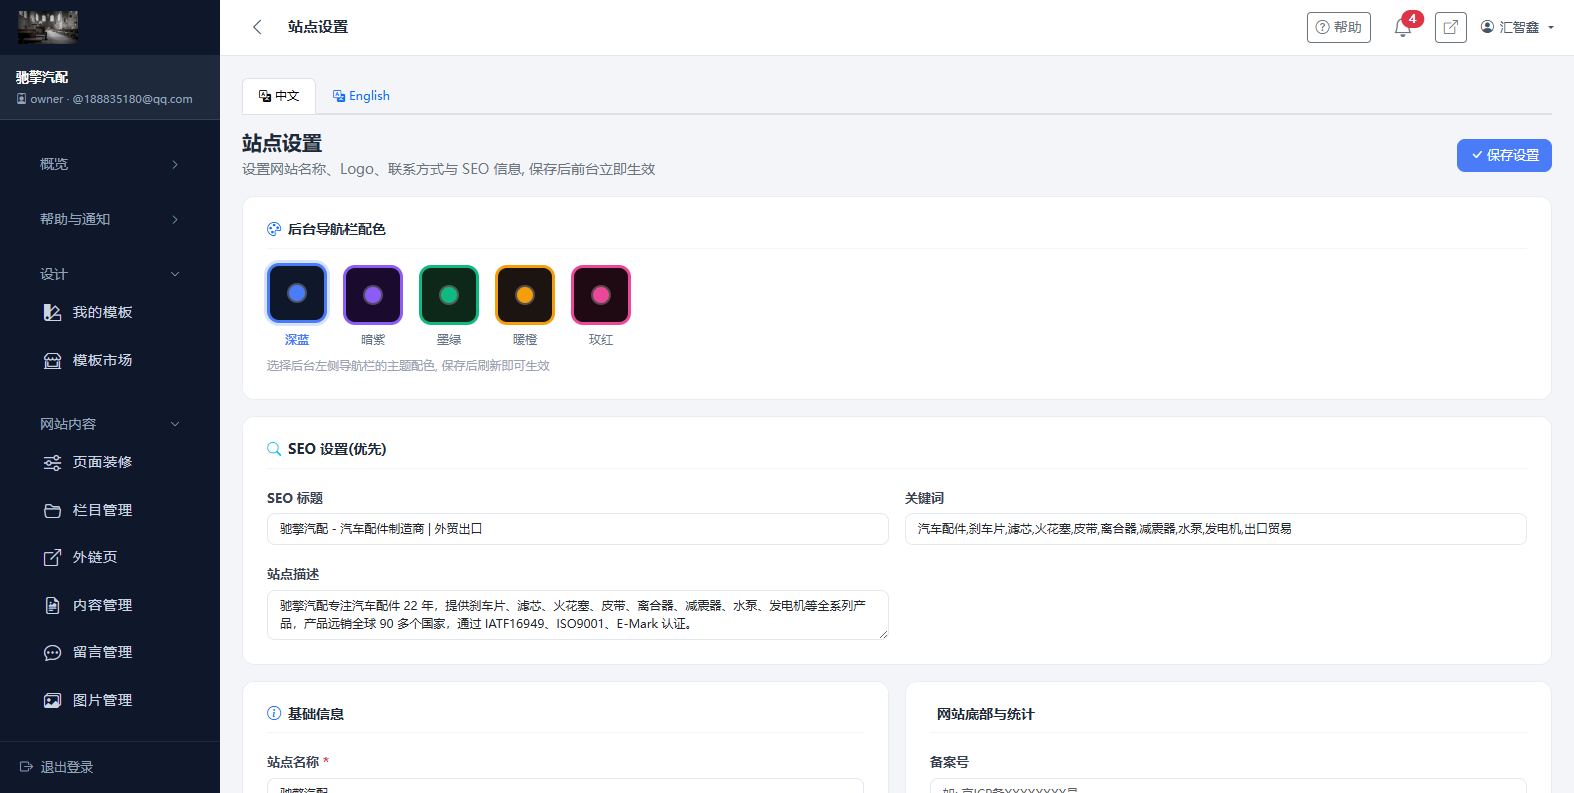Select the 暗紫 navigation color swatch
Image resolution: width=1574 pixels, height=793 pixels.
point(373,295)
